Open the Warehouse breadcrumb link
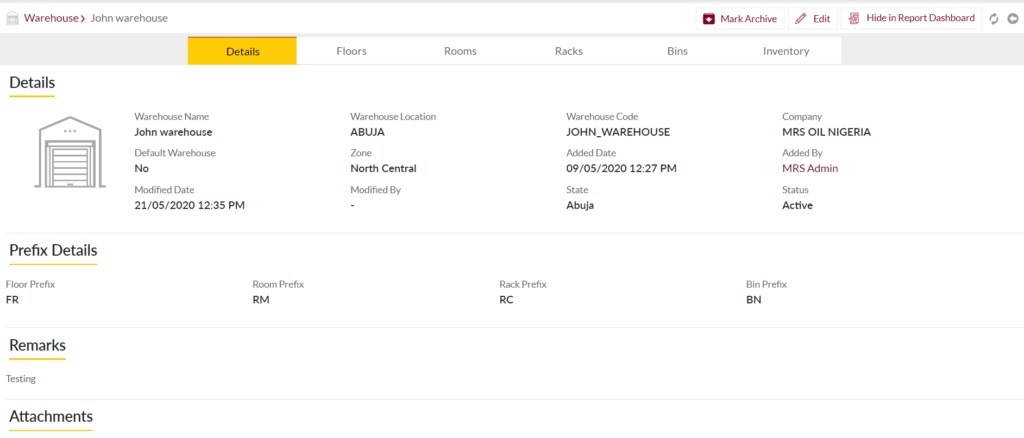1024x438 pixels. coord(51,18)
